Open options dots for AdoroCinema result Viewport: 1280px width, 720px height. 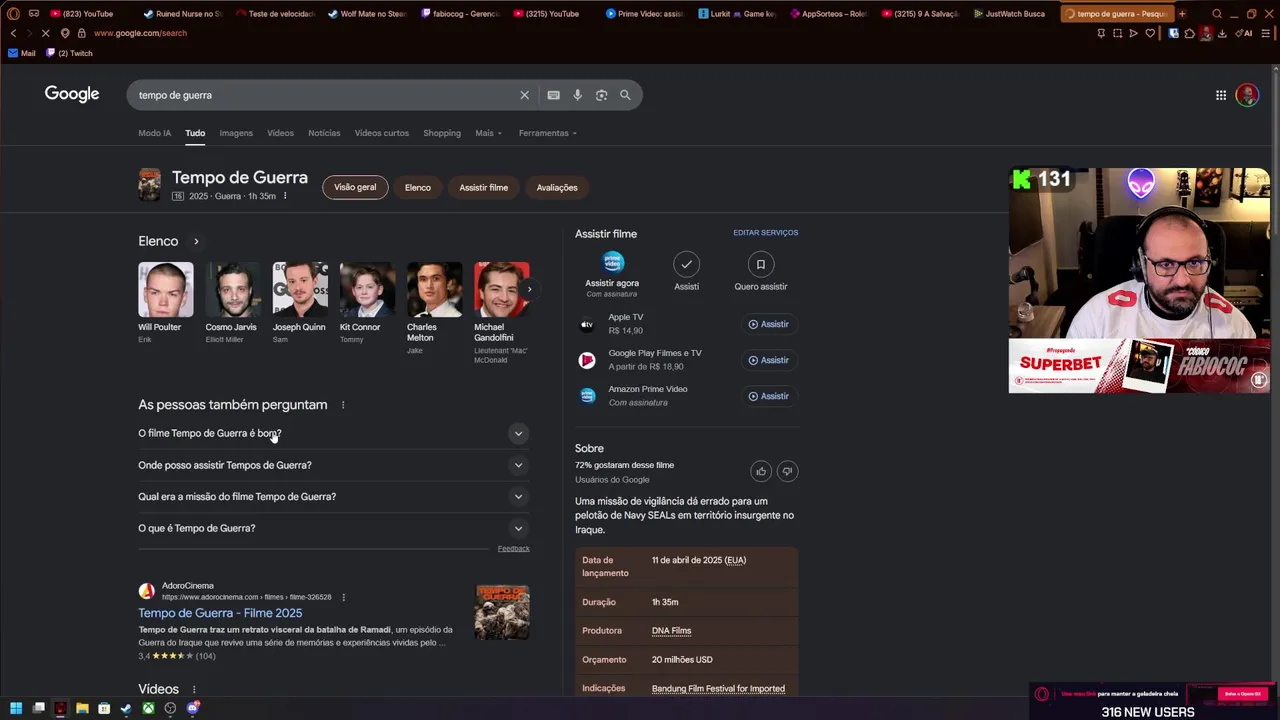pyautogui.click(x=343, y=597)
